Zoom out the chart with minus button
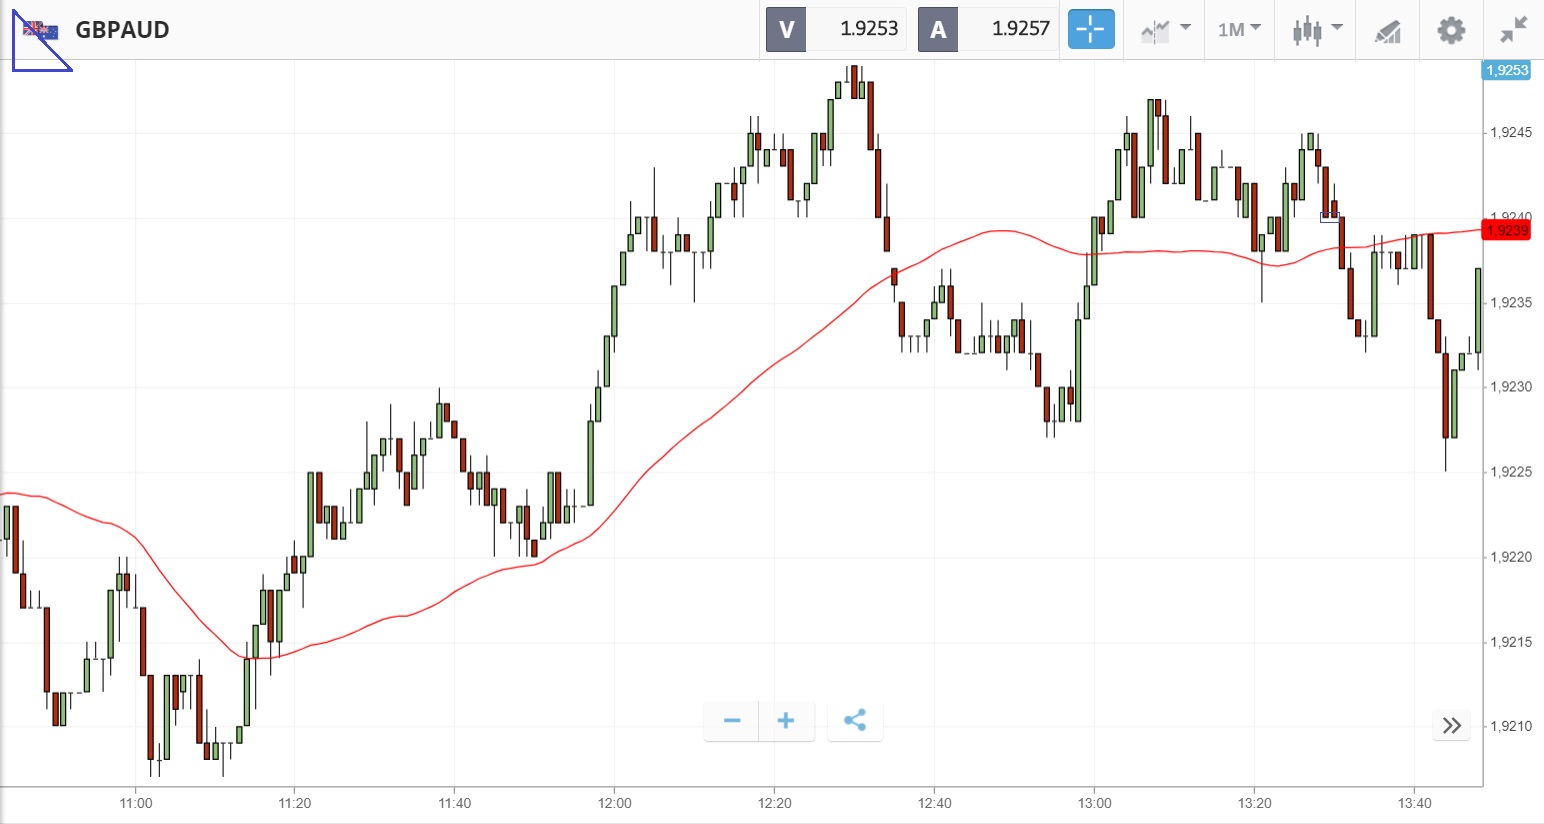Screen dimensions: 1544x824 click(x=732, y=721)
